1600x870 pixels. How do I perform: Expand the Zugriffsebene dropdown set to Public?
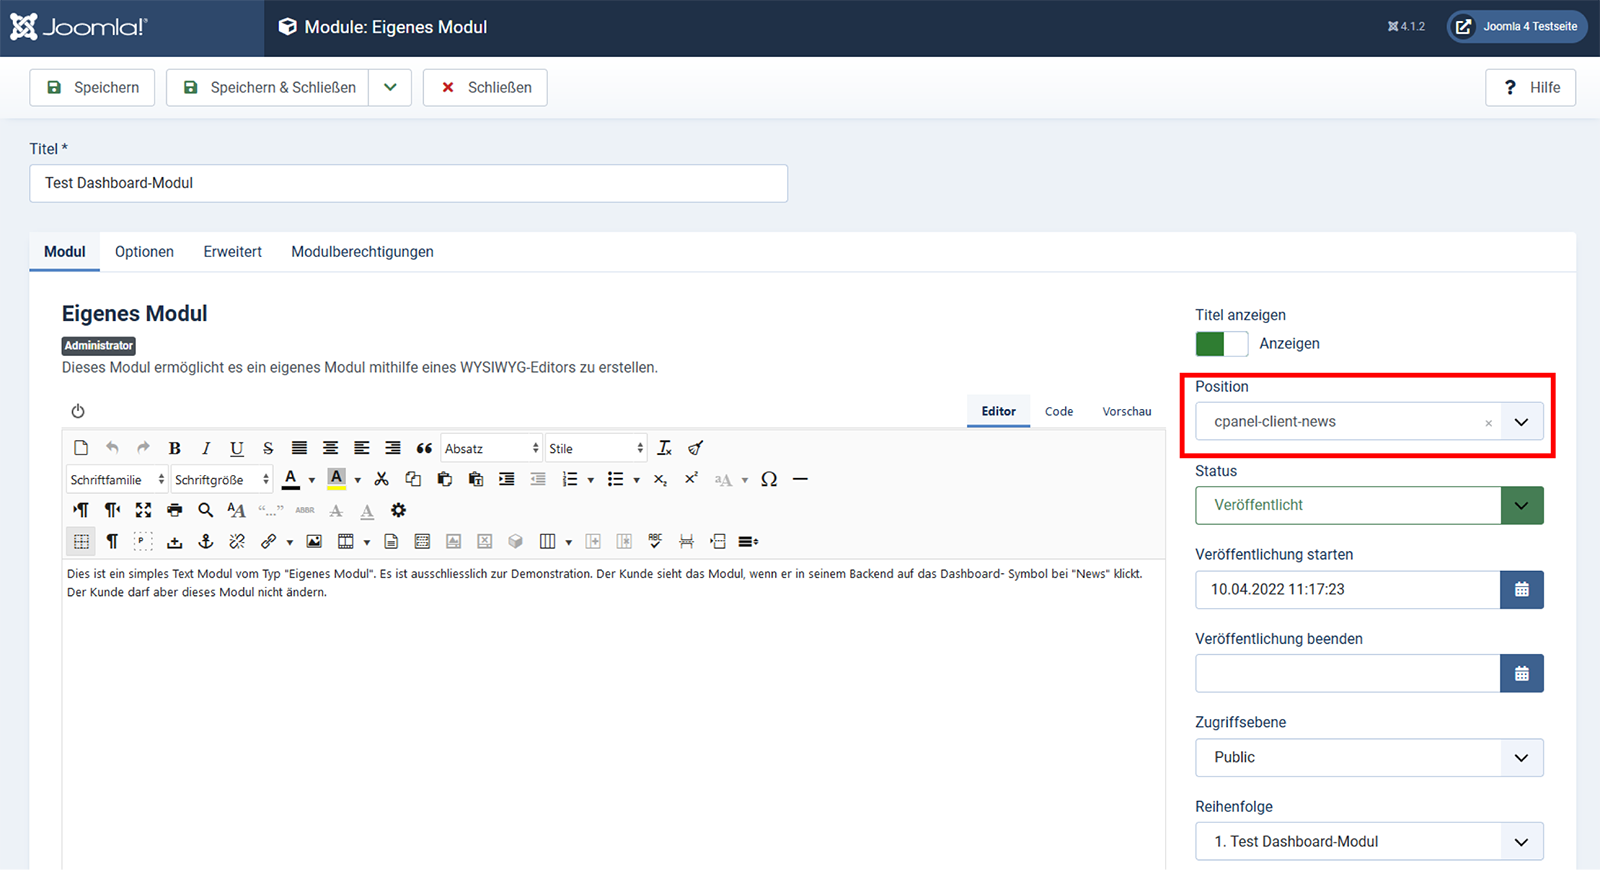(x=1368, y=758)
